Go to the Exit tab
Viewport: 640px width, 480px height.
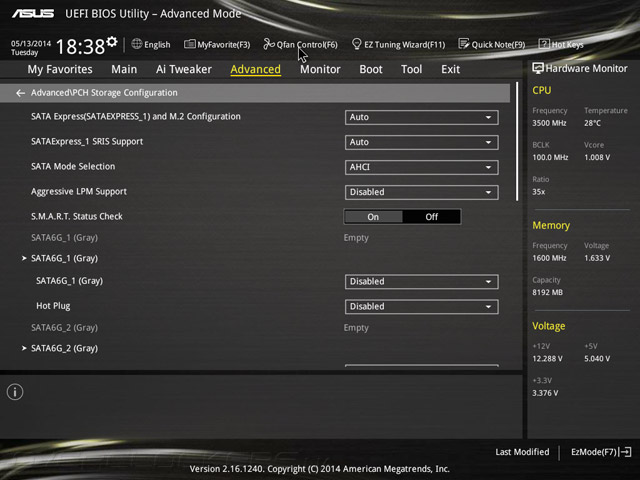coord(451,69)
